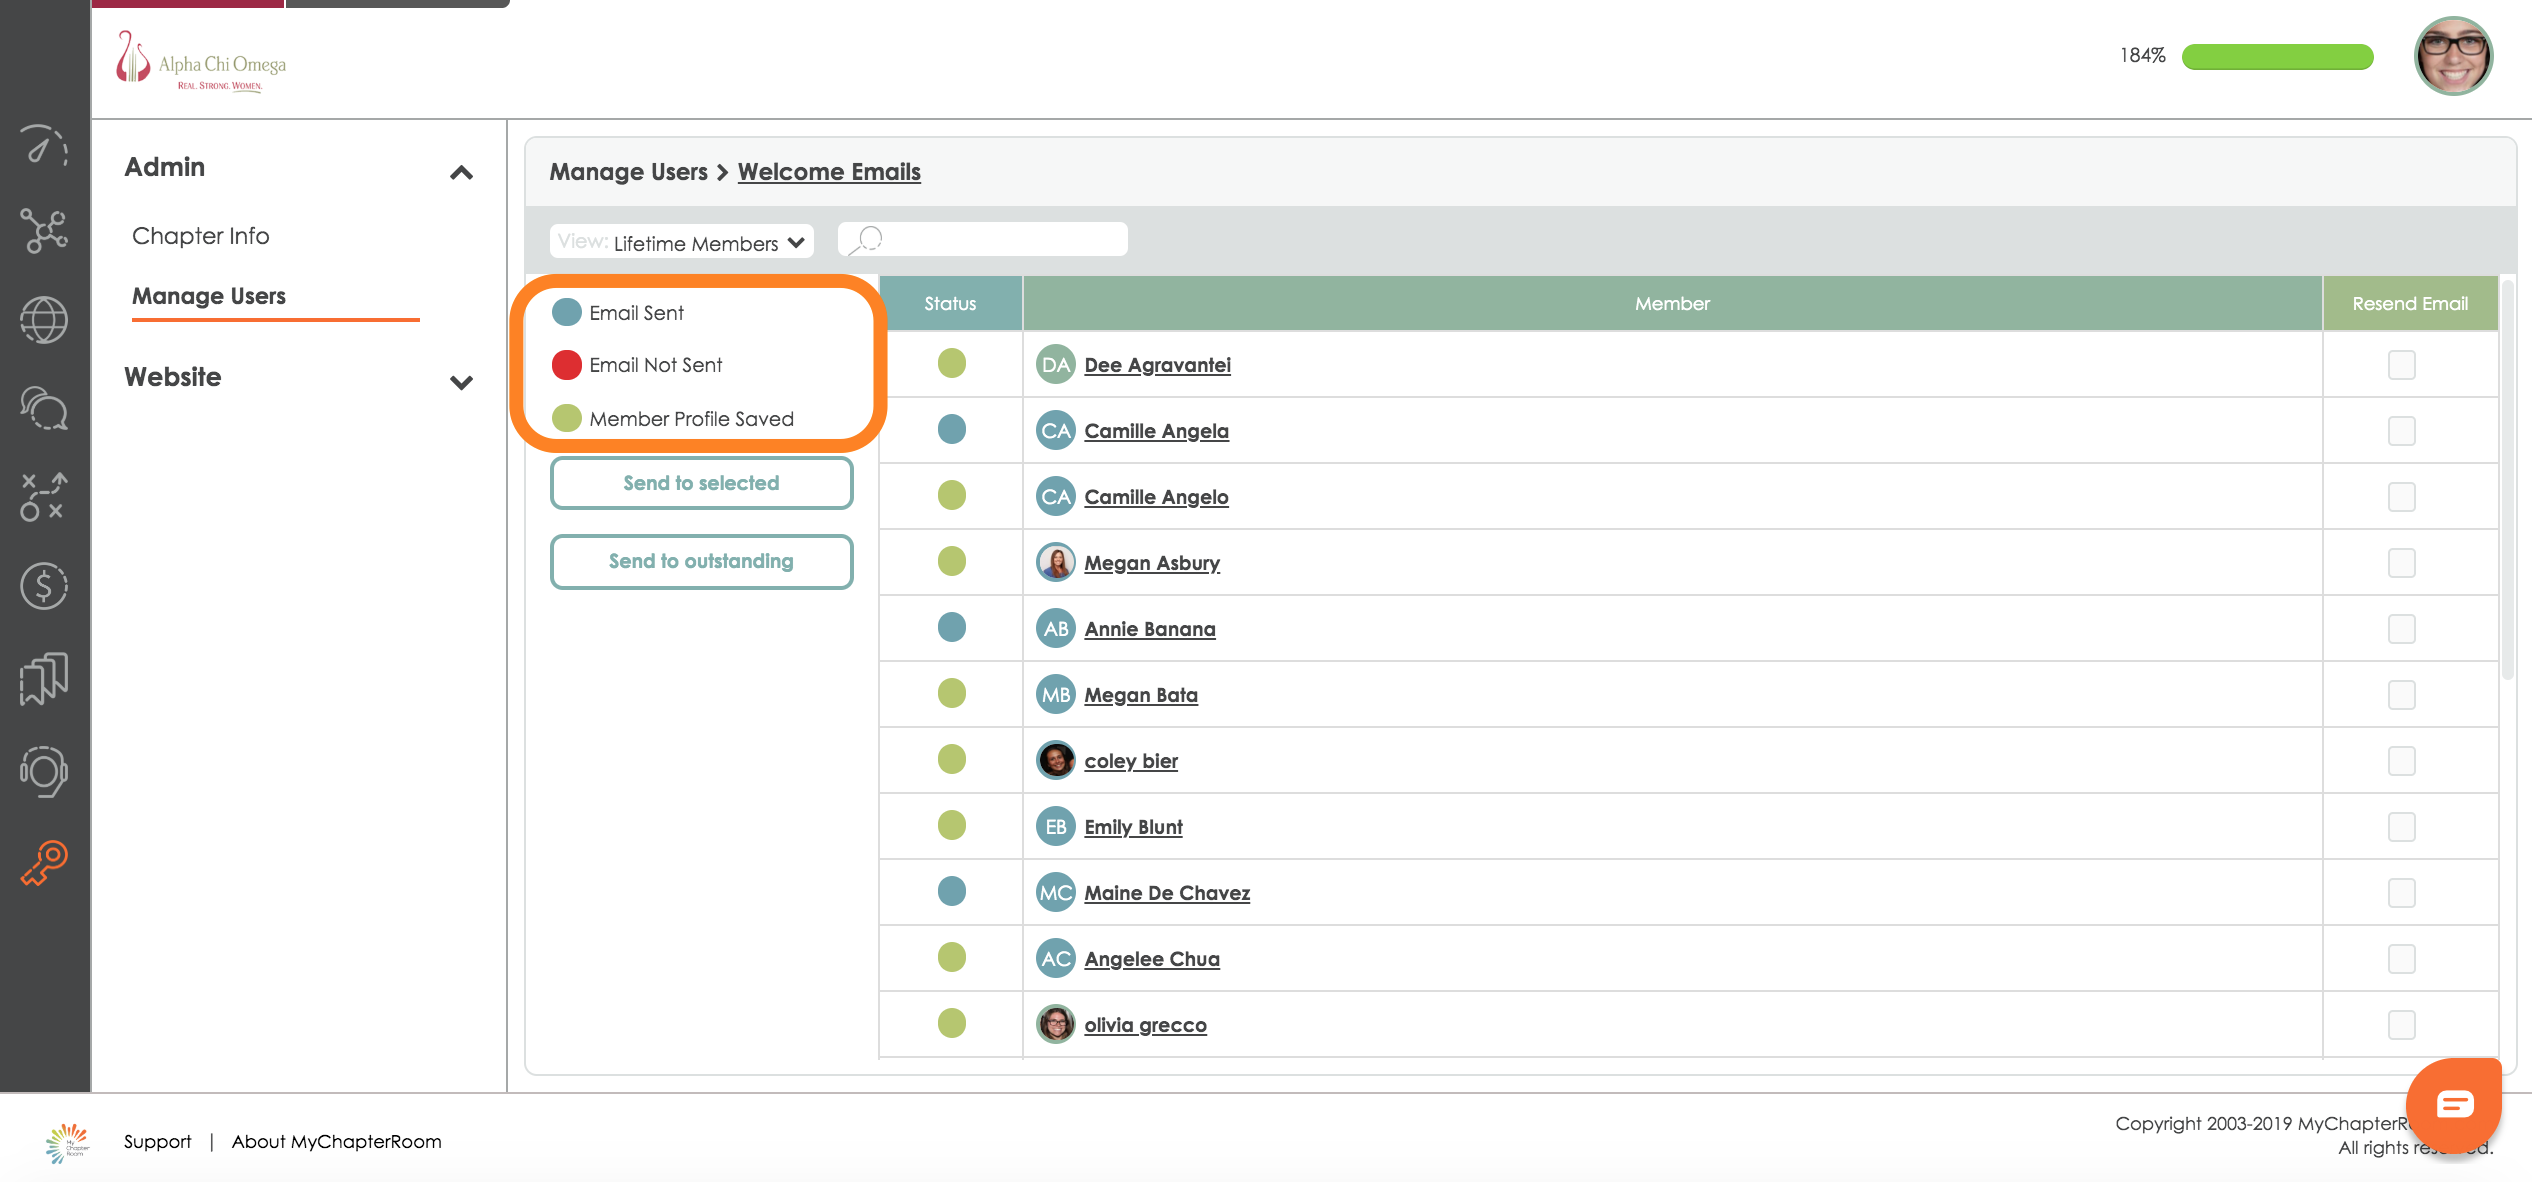Open the Lifetime Members view dropdown
The height and width of the screenshot is (1182, 2532).
[682, 242]
